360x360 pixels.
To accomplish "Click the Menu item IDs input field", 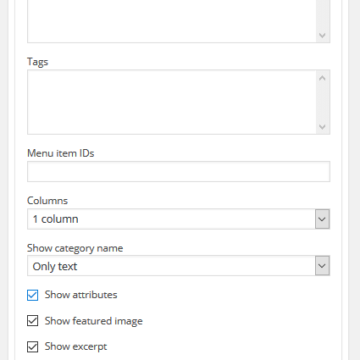I will point(178,172).
